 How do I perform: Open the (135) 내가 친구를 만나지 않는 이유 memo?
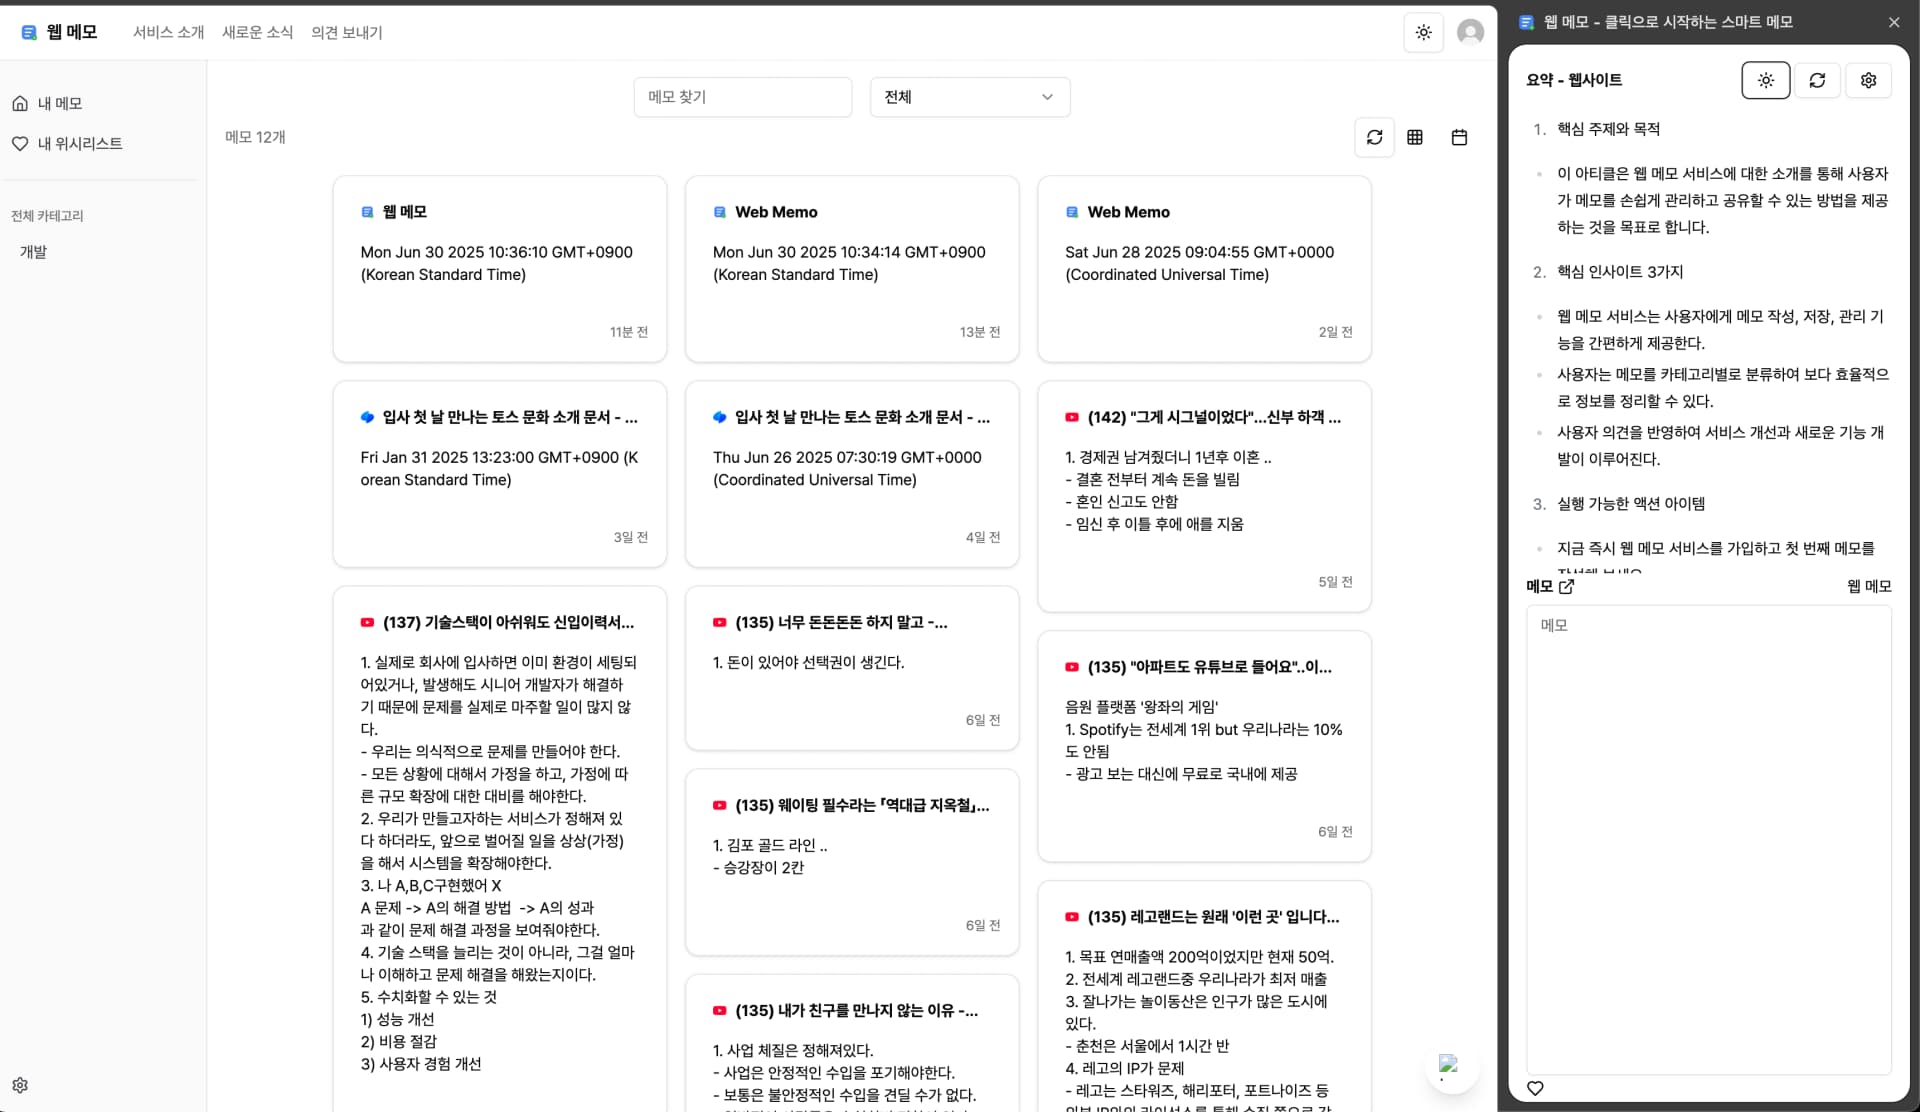pyautogui.click(x=852, y=1043)
